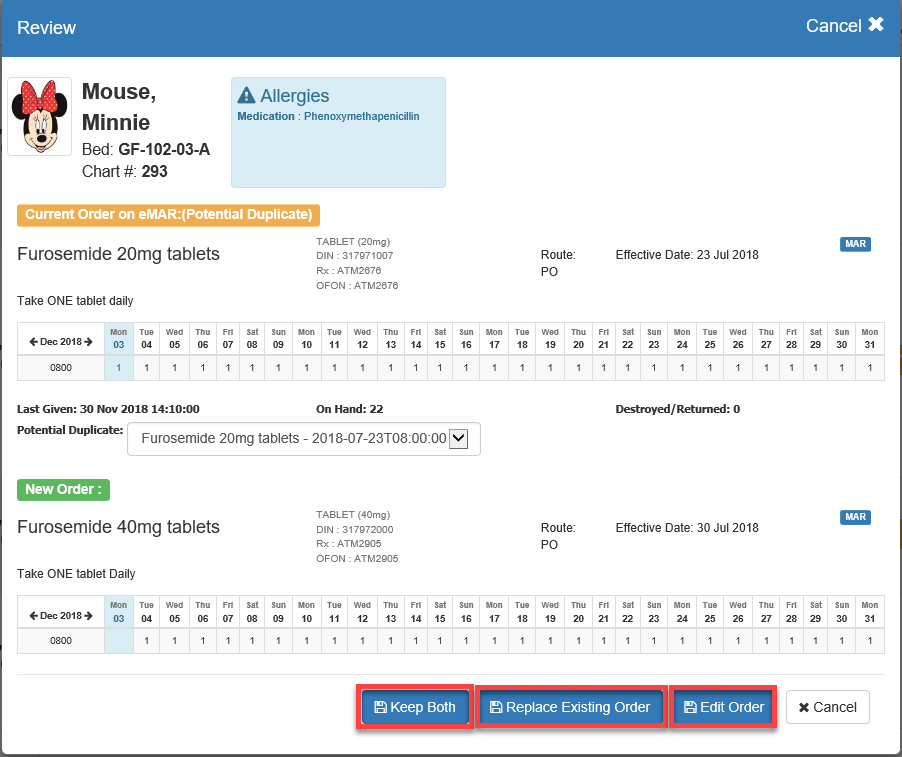Viewport: 902px width, 757px height.
Task: Click Edit Order button
Action: click(x=723, y=707)
